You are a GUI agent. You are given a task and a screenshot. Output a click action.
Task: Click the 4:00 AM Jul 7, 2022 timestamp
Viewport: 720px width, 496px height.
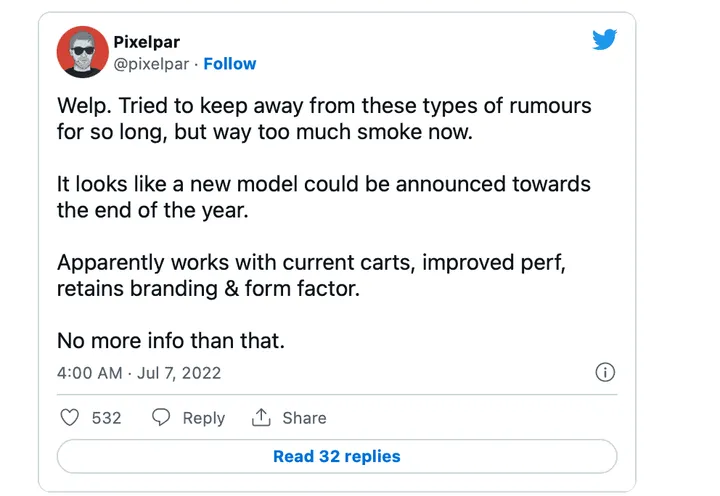click(139, 373)
